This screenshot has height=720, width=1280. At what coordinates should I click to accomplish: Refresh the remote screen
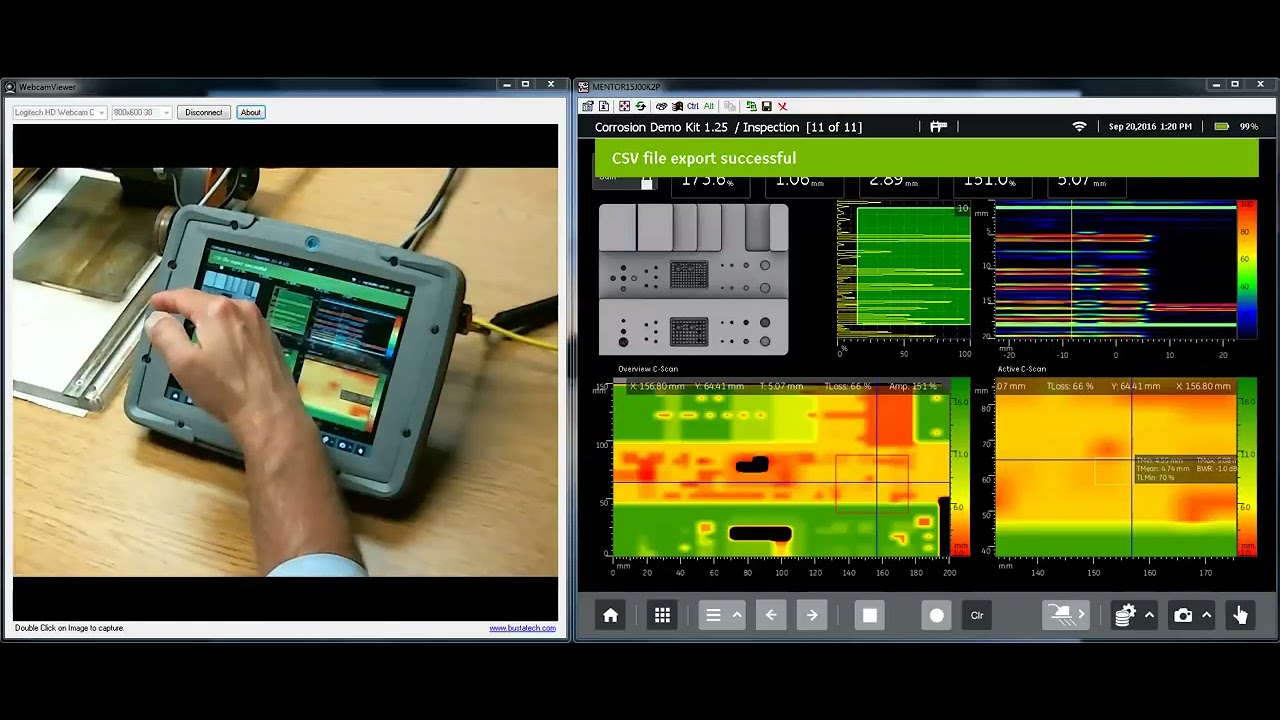641,106
